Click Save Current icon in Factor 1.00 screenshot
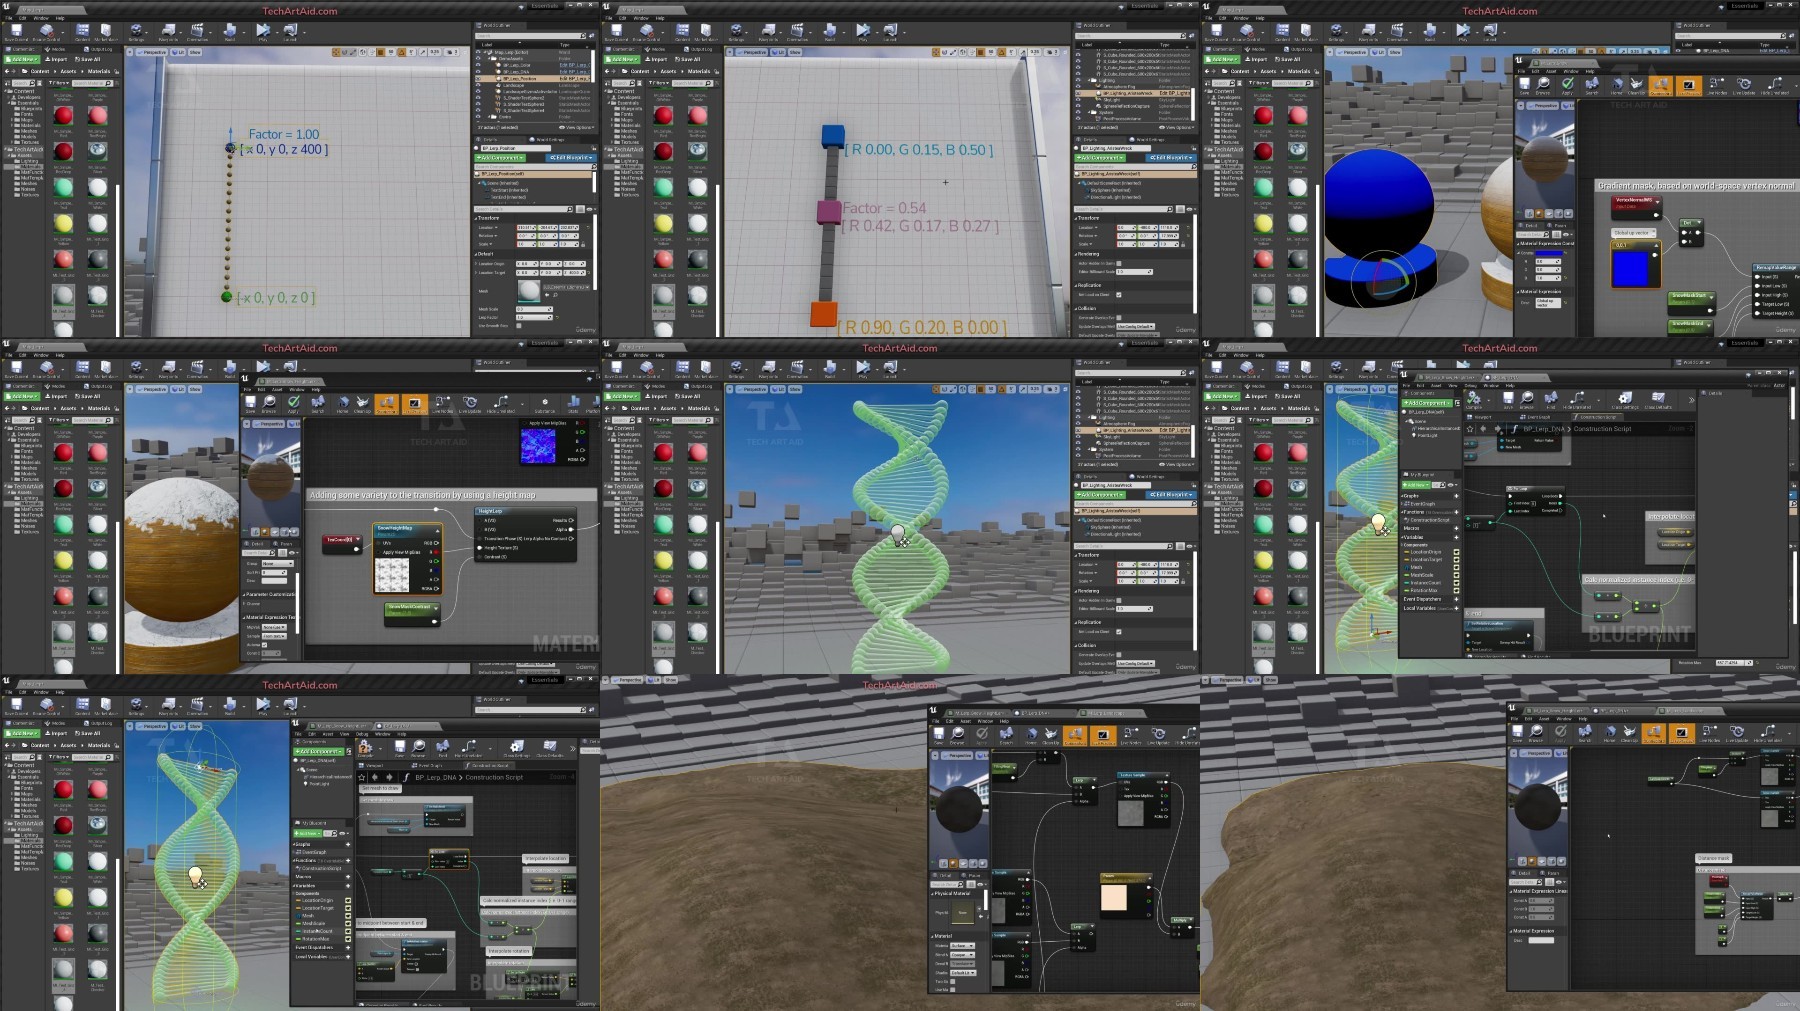Viewport: 1800px width, 1011px height. pyautogui.click(x=15, y=33)
